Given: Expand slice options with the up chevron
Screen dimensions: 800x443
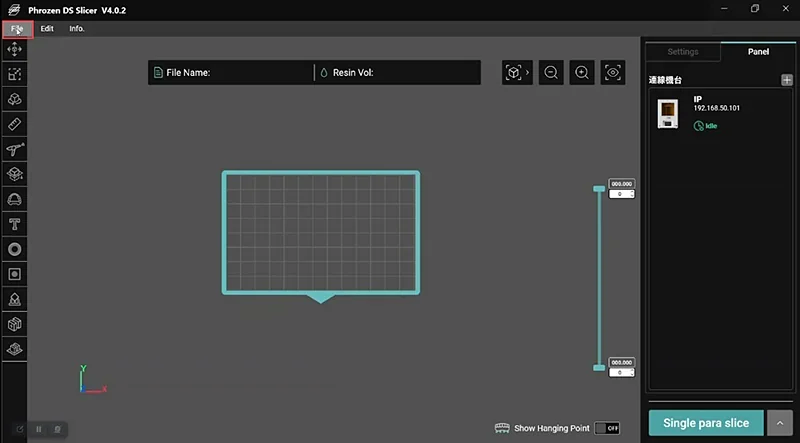Looking at the screenshot, I should click(780, 423).
